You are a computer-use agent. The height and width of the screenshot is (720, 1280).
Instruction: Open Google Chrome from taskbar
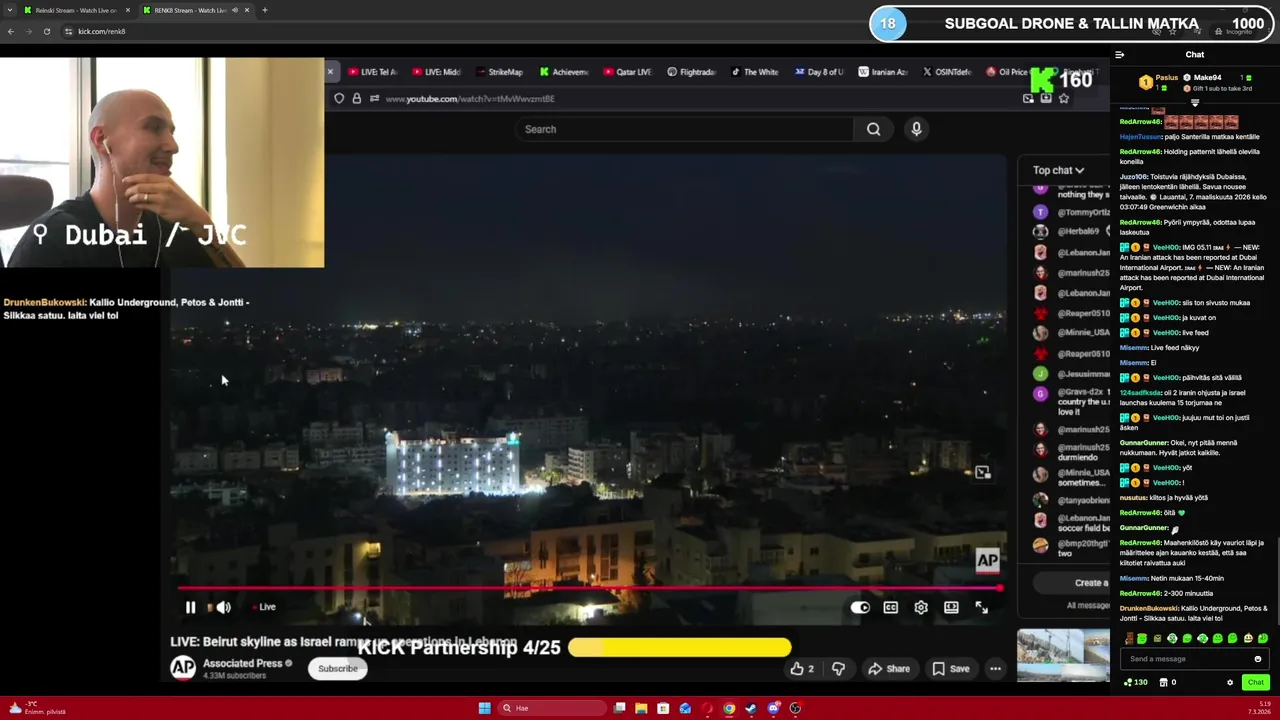(729, 708)
